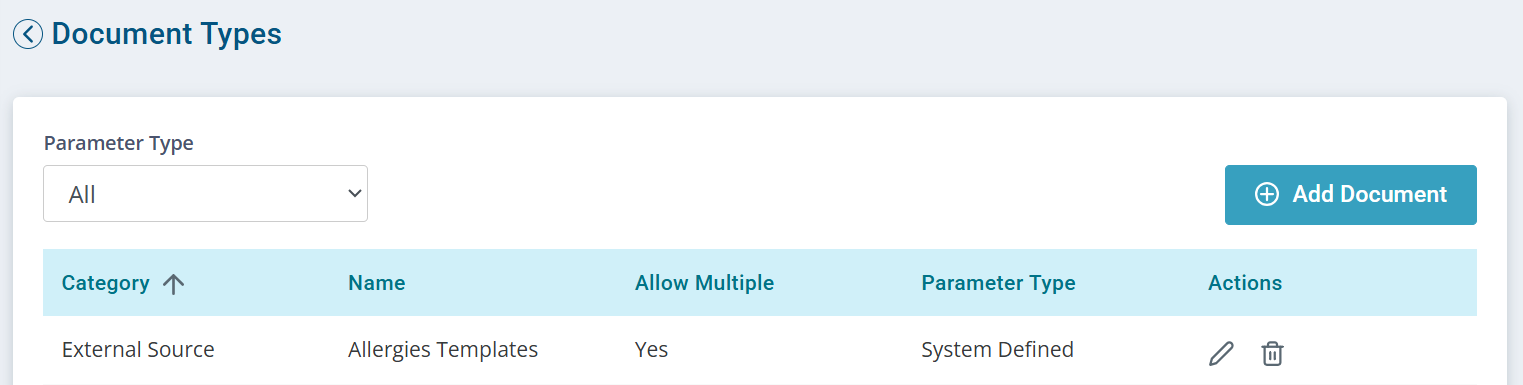Delete Allergies Templates using the trash icon
Image resolution: width=1523 pixels, height=385 pixels.
pos(1272,354)
